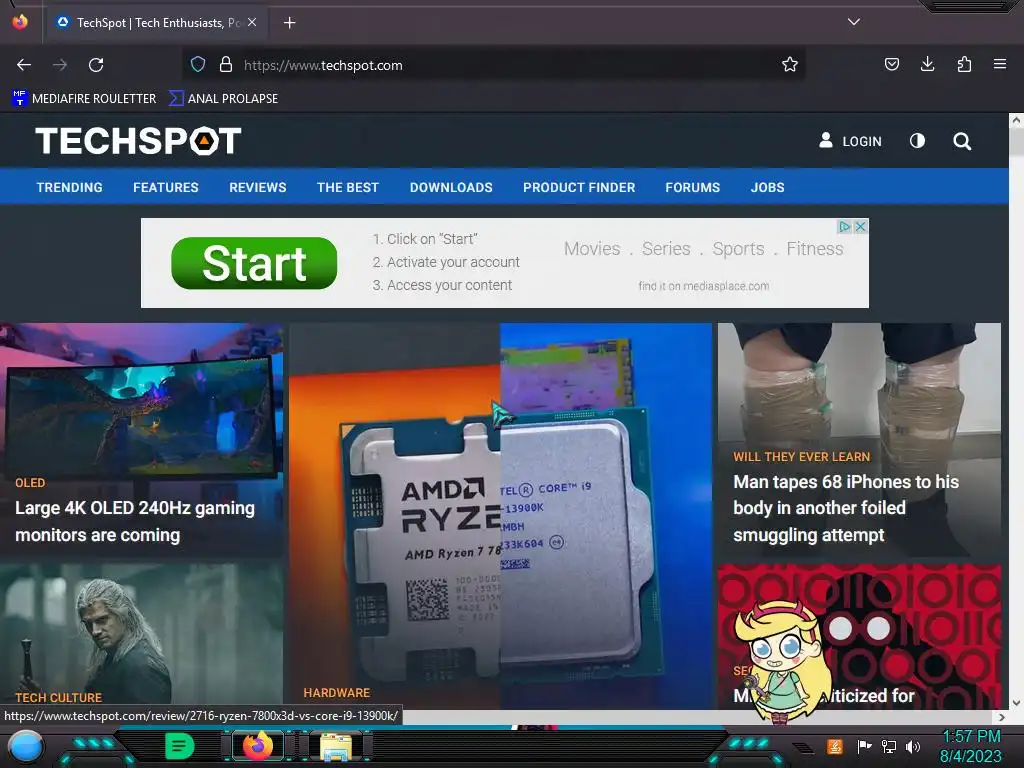Go to REVIEWS

pos(257,187)
